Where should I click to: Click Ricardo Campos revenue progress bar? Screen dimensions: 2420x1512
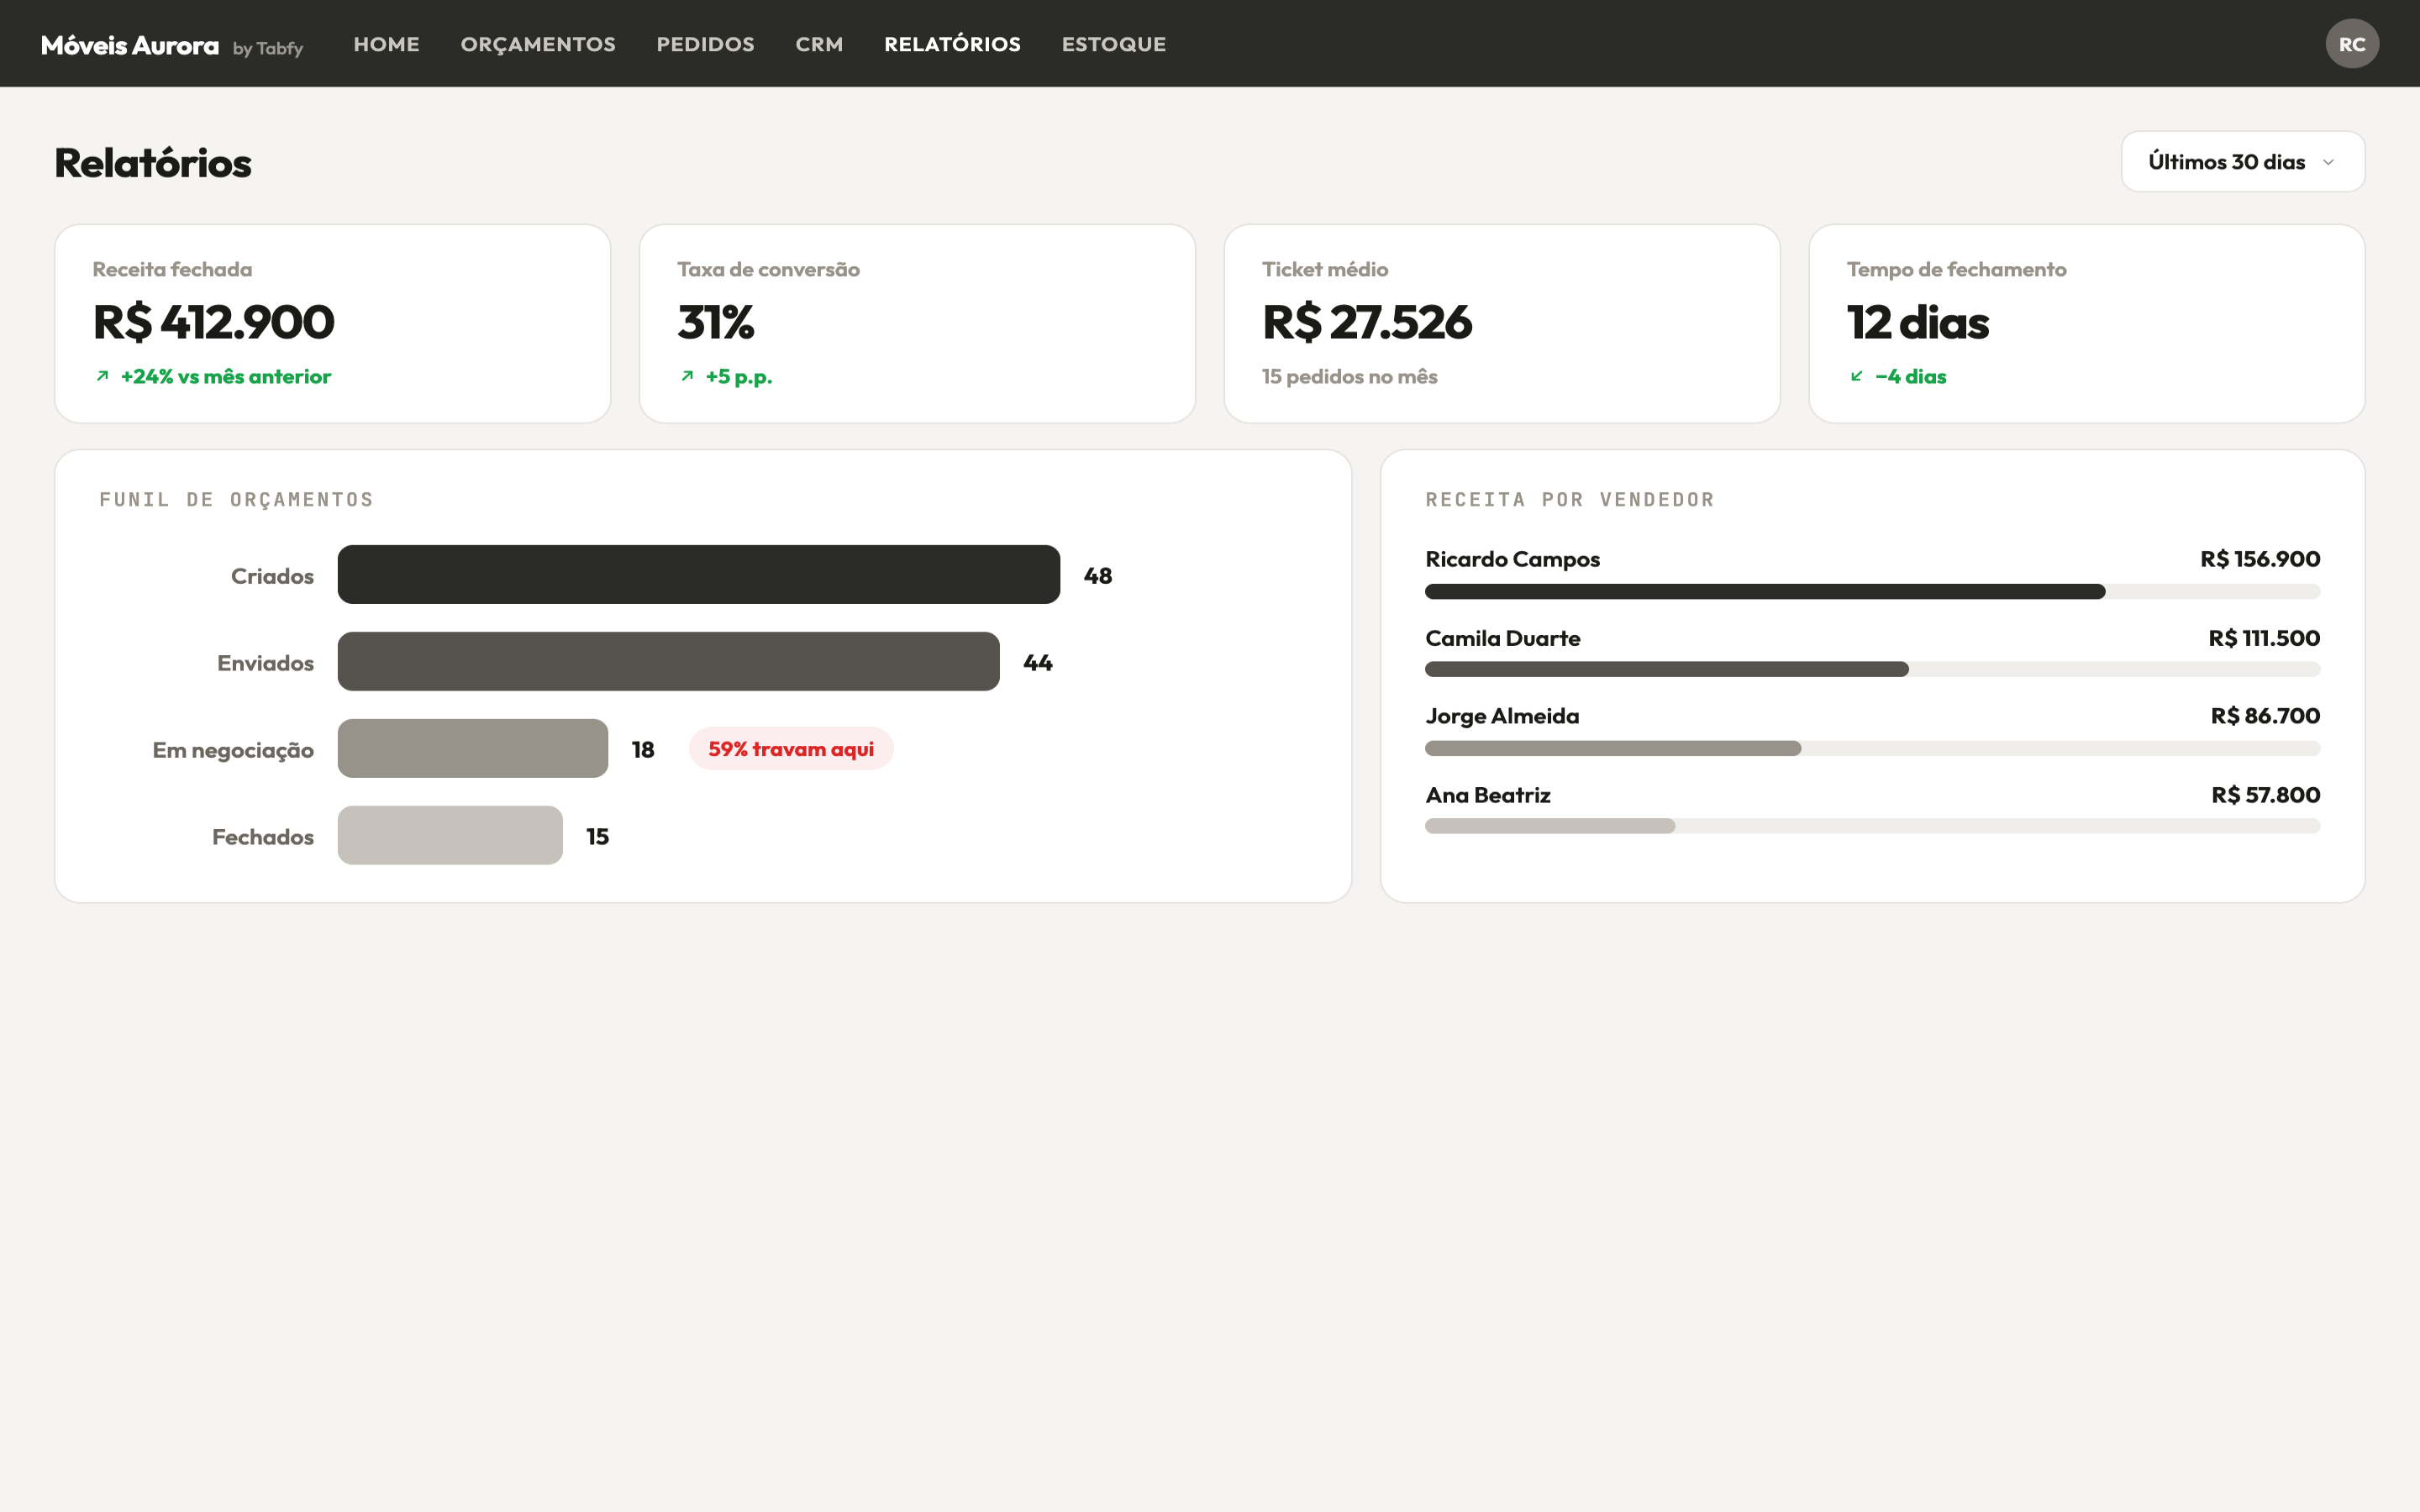coord(1872,592)
